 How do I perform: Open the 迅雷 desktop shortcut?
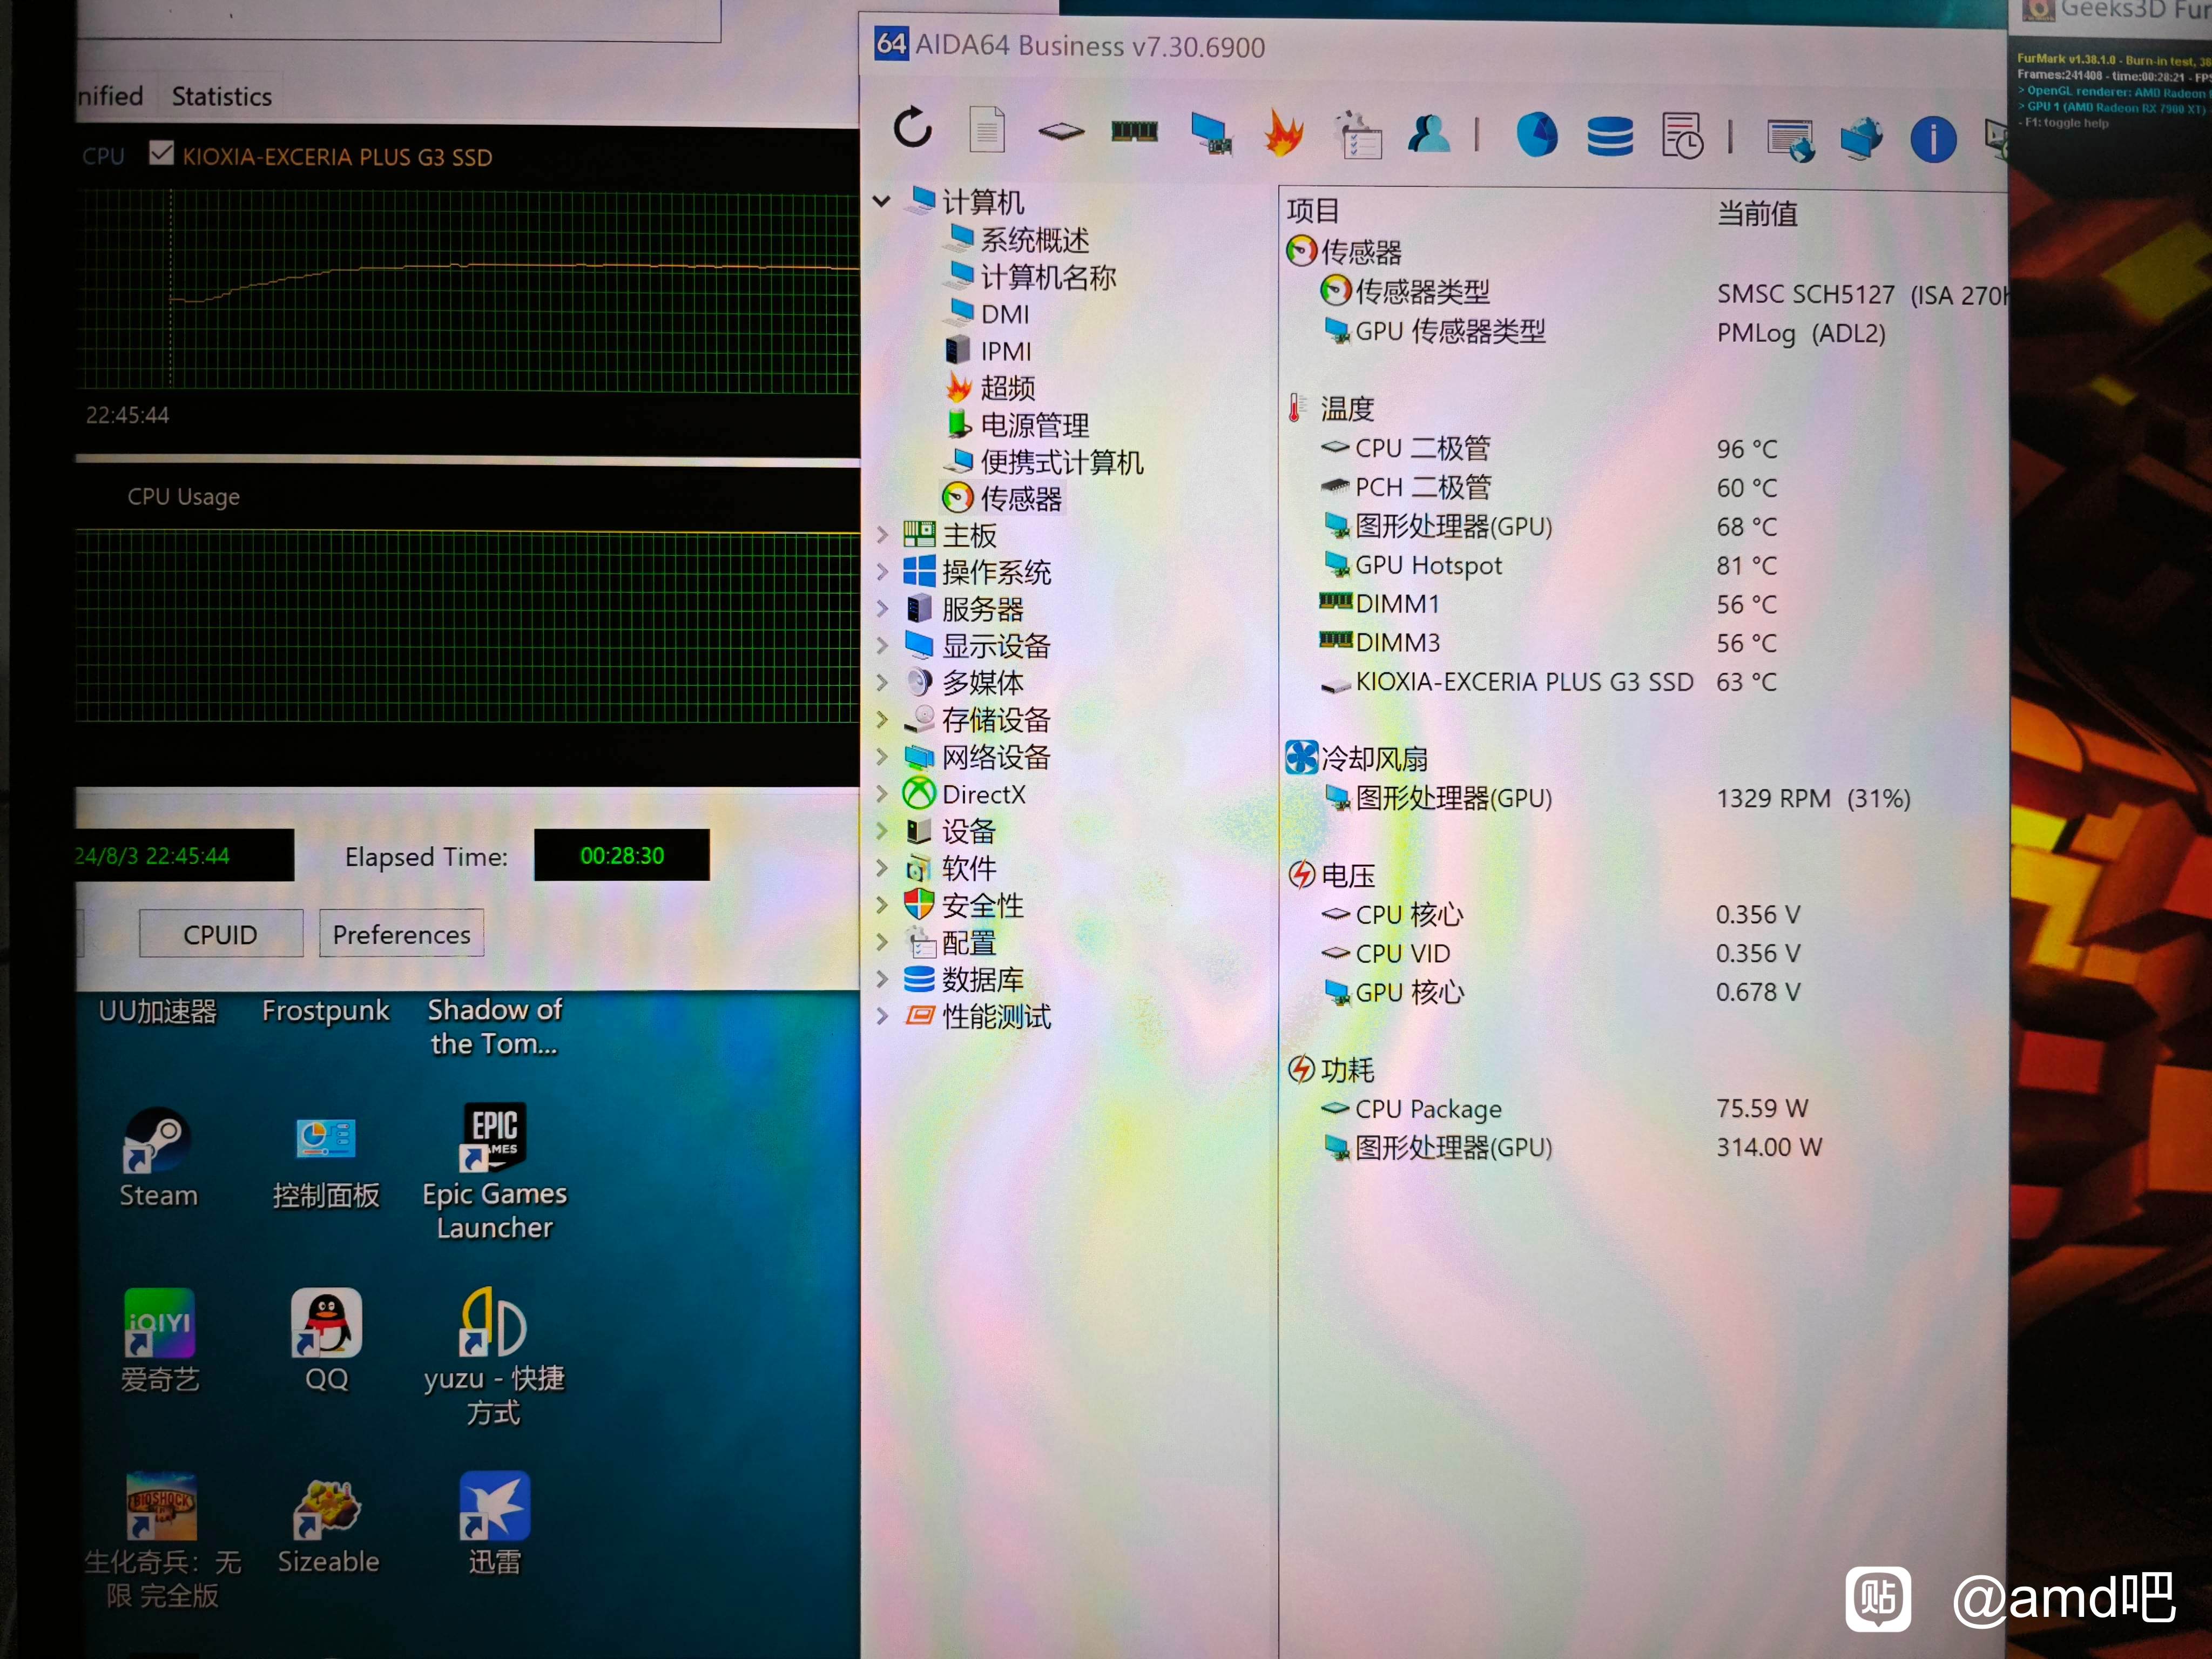click(x=494, y=1523)
